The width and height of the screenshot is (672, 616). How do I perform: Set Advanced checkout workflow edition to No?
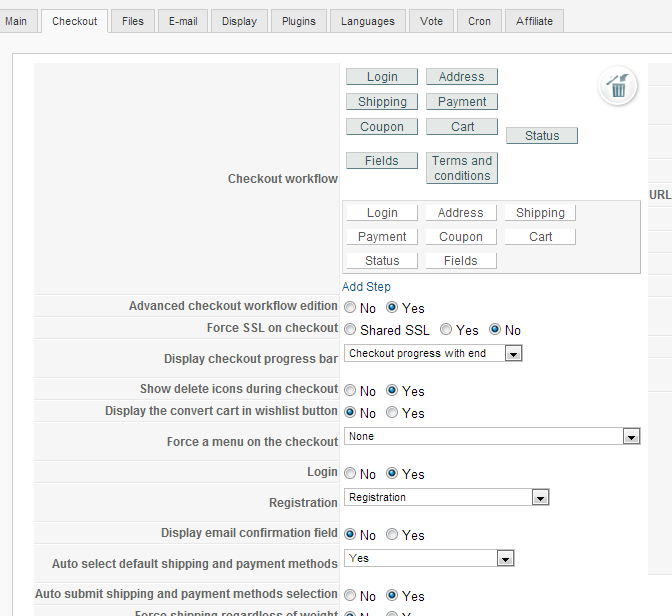(350, 308)
